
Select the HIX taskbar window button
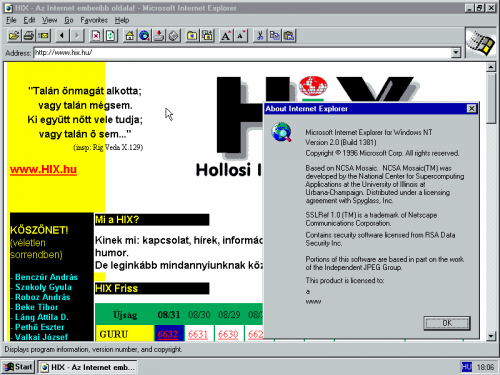pyautogui.click(x=87, y=367)
